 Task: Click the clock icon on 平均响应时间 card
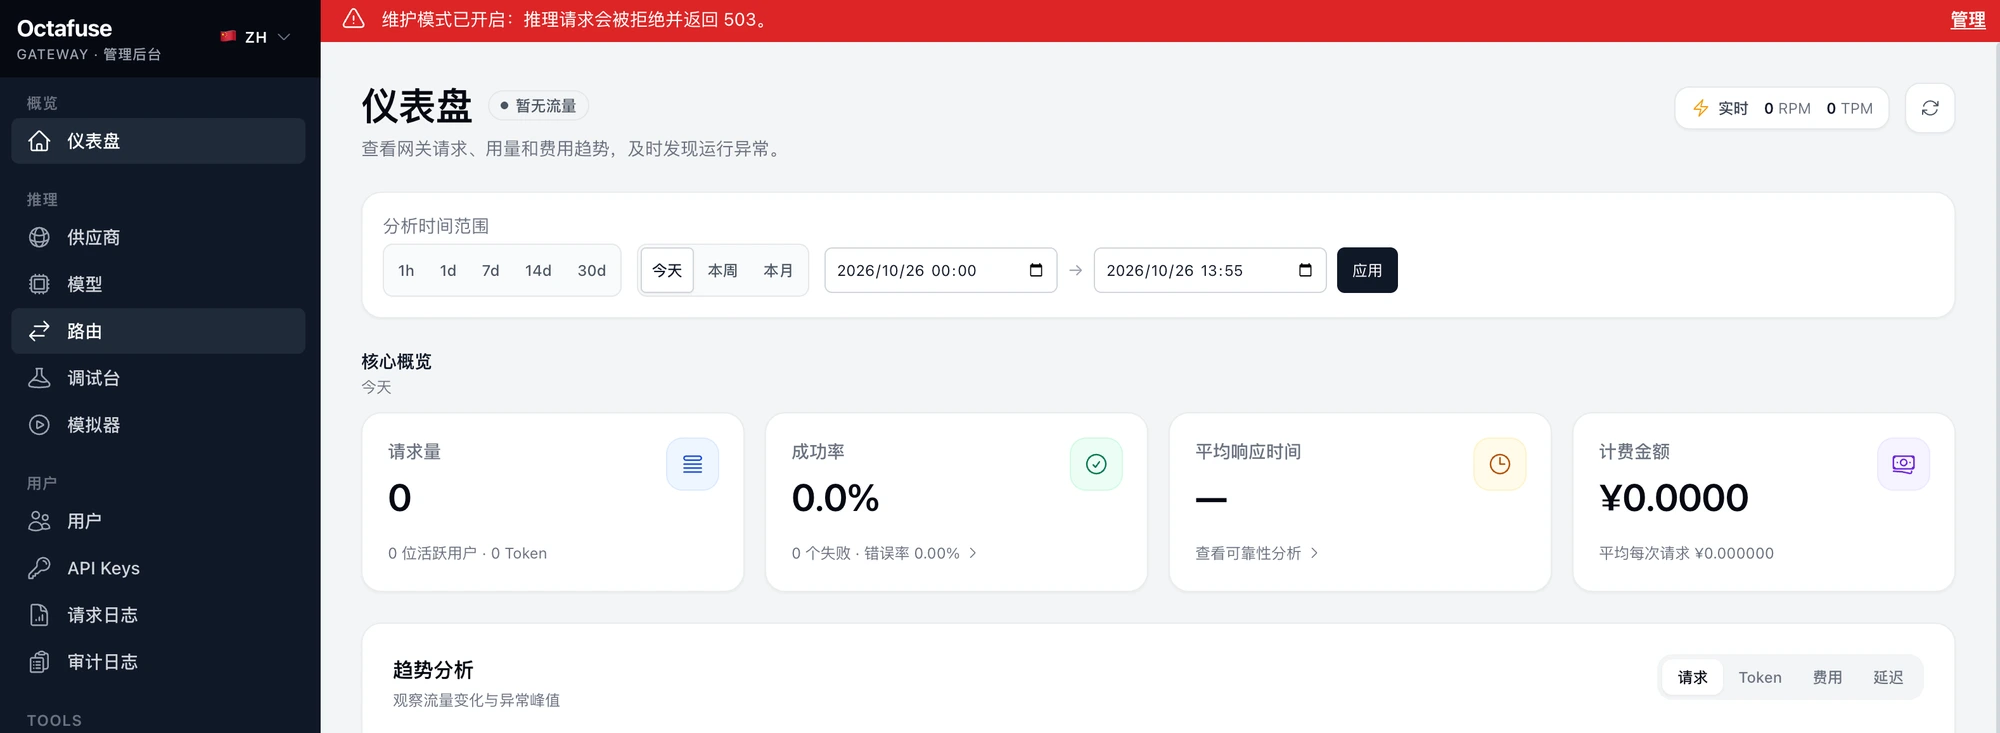(1500, 464)
